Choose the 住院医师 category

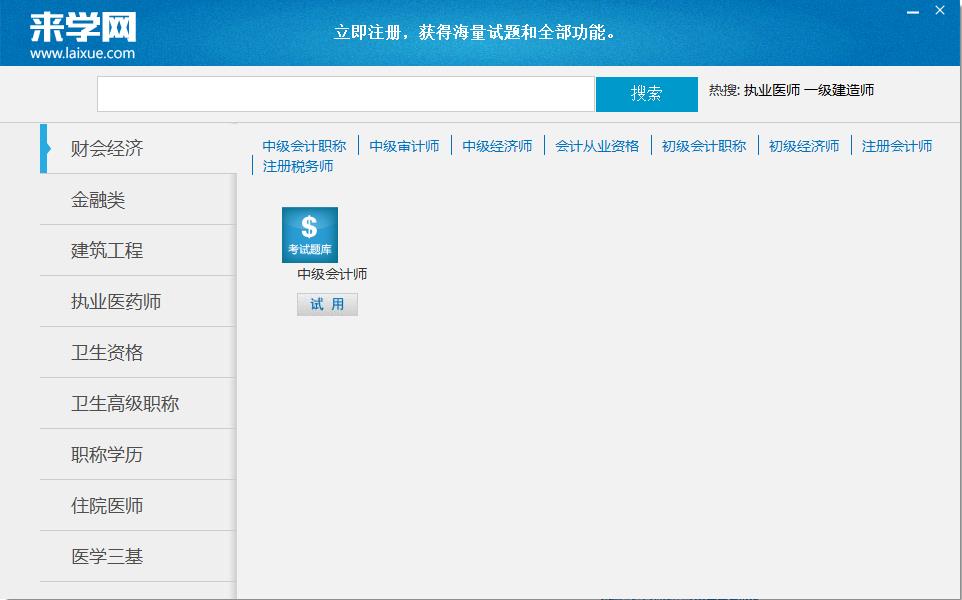(x=139, y=505)
